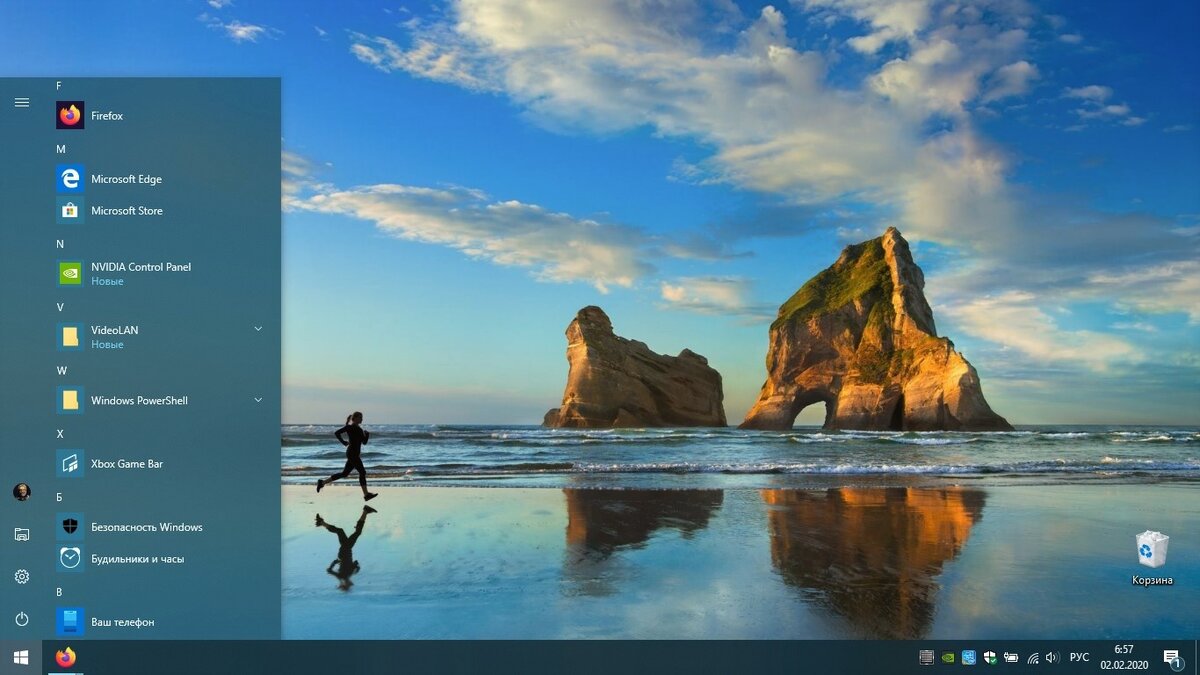Open Settings gear in Start sidebar

(x=22, y=577)
